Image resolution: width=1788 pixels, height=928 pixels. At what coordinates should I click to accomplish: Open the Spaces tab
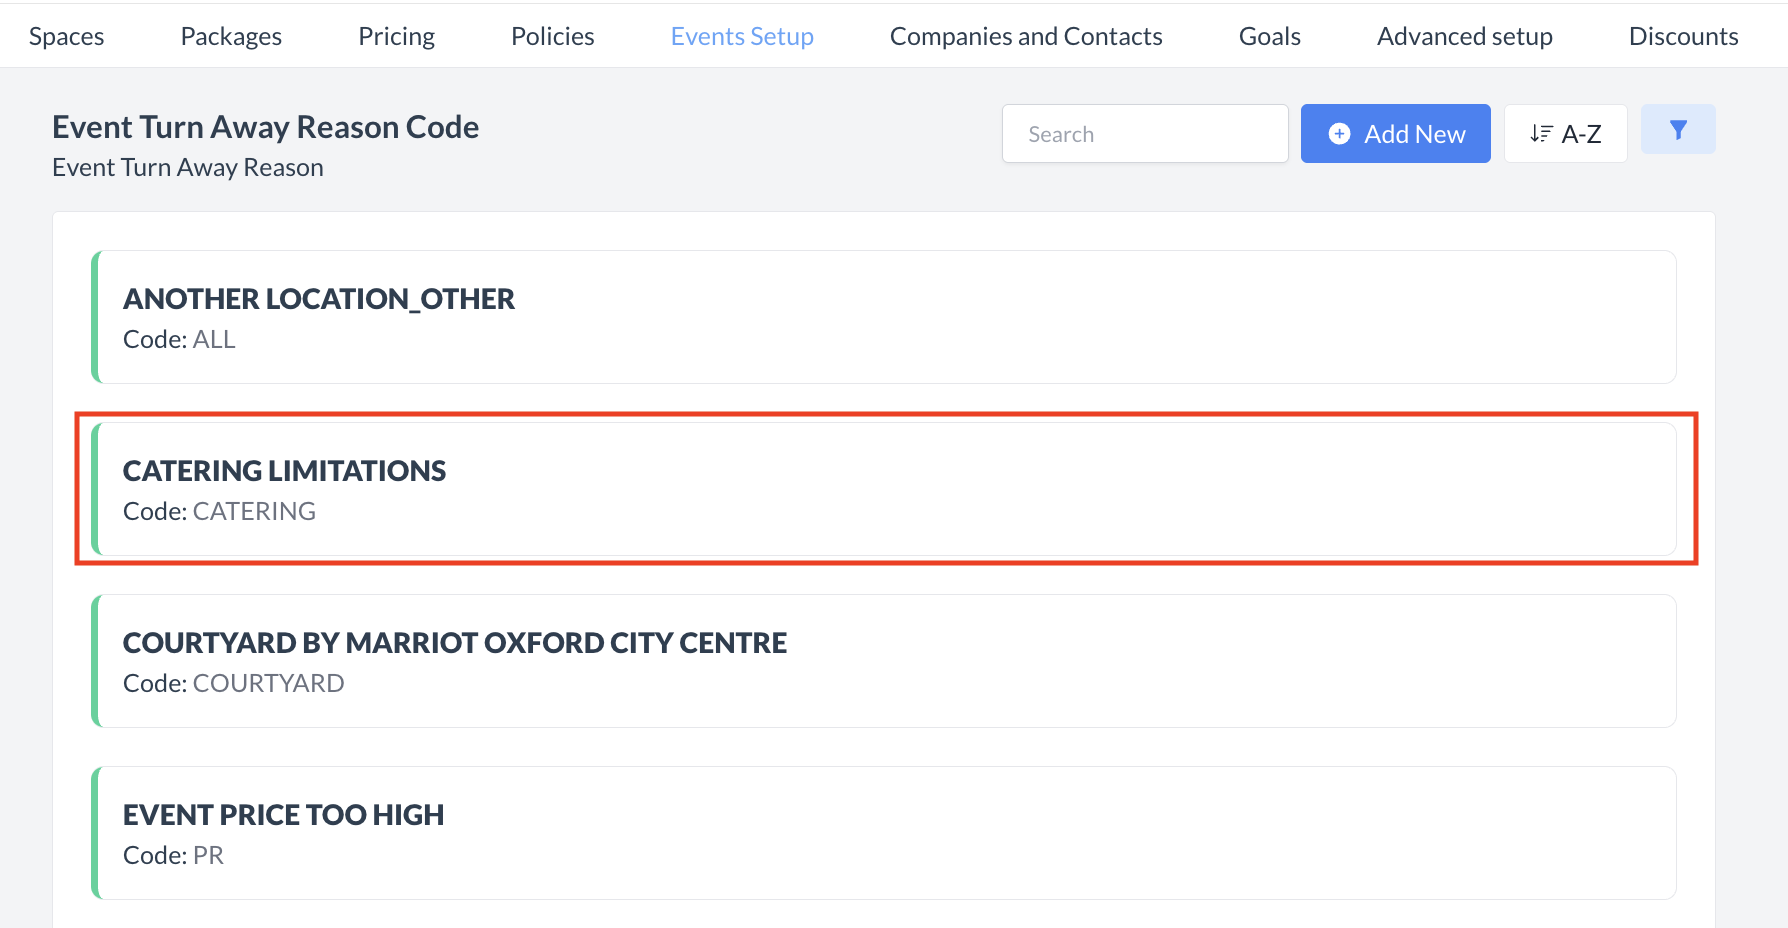[x=67, y=37]
